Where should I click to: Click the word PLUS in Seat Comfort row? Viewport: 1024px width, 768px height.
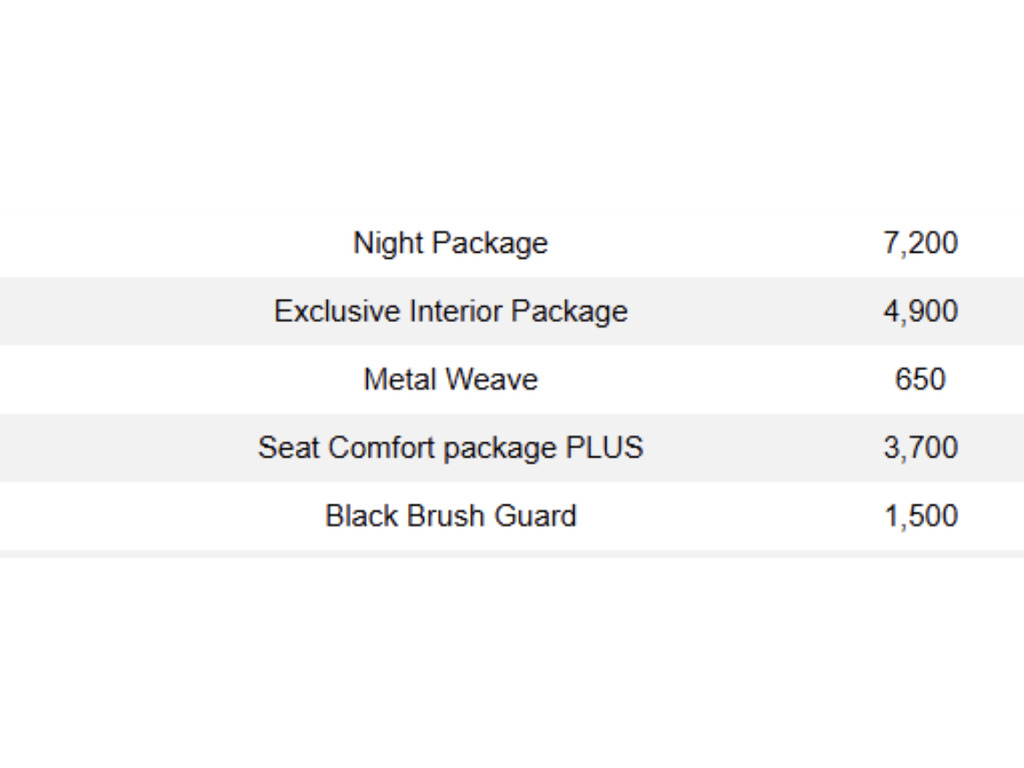(x=604, y=447)
